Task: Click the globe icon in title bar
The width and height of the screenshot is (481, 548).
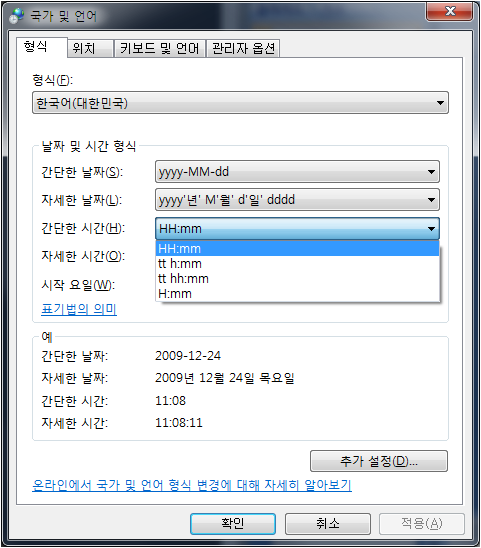Action: [16, 16]
